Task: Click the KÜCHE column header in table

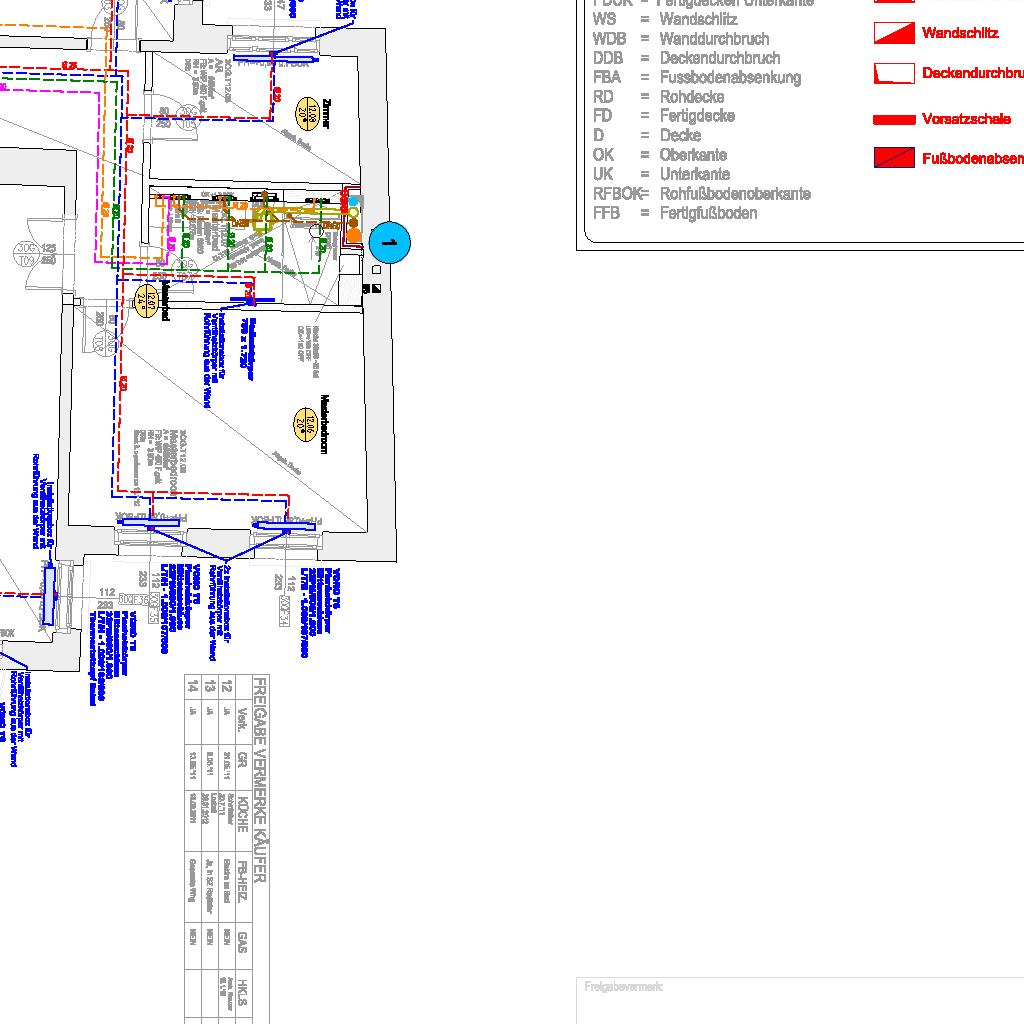Action: coord(242,813)
